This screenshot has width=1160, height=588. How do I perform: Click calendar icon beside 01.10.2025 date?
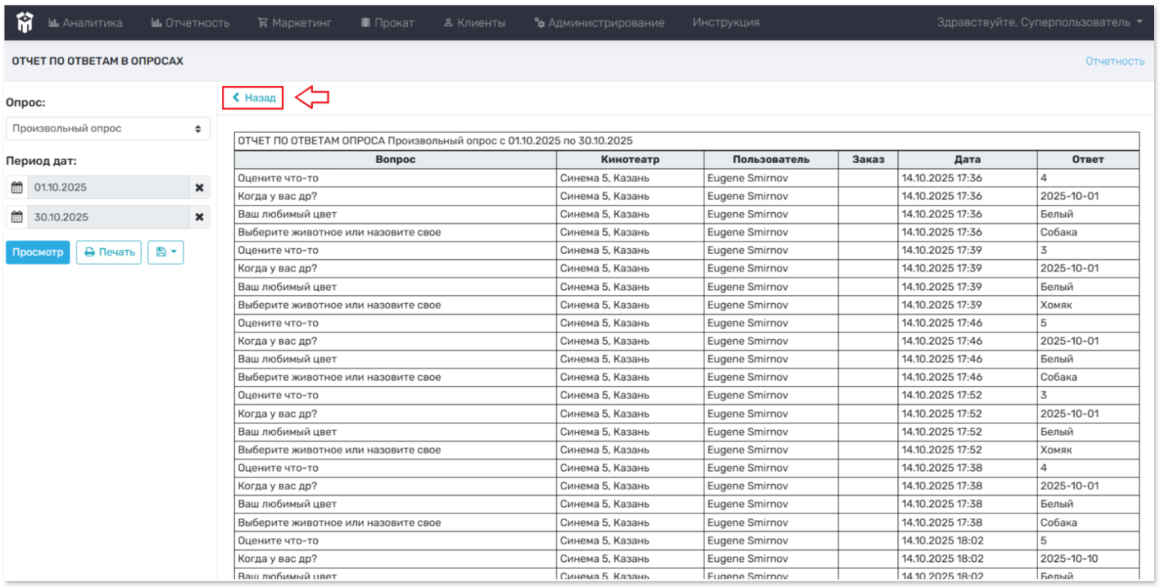(16, 188)
